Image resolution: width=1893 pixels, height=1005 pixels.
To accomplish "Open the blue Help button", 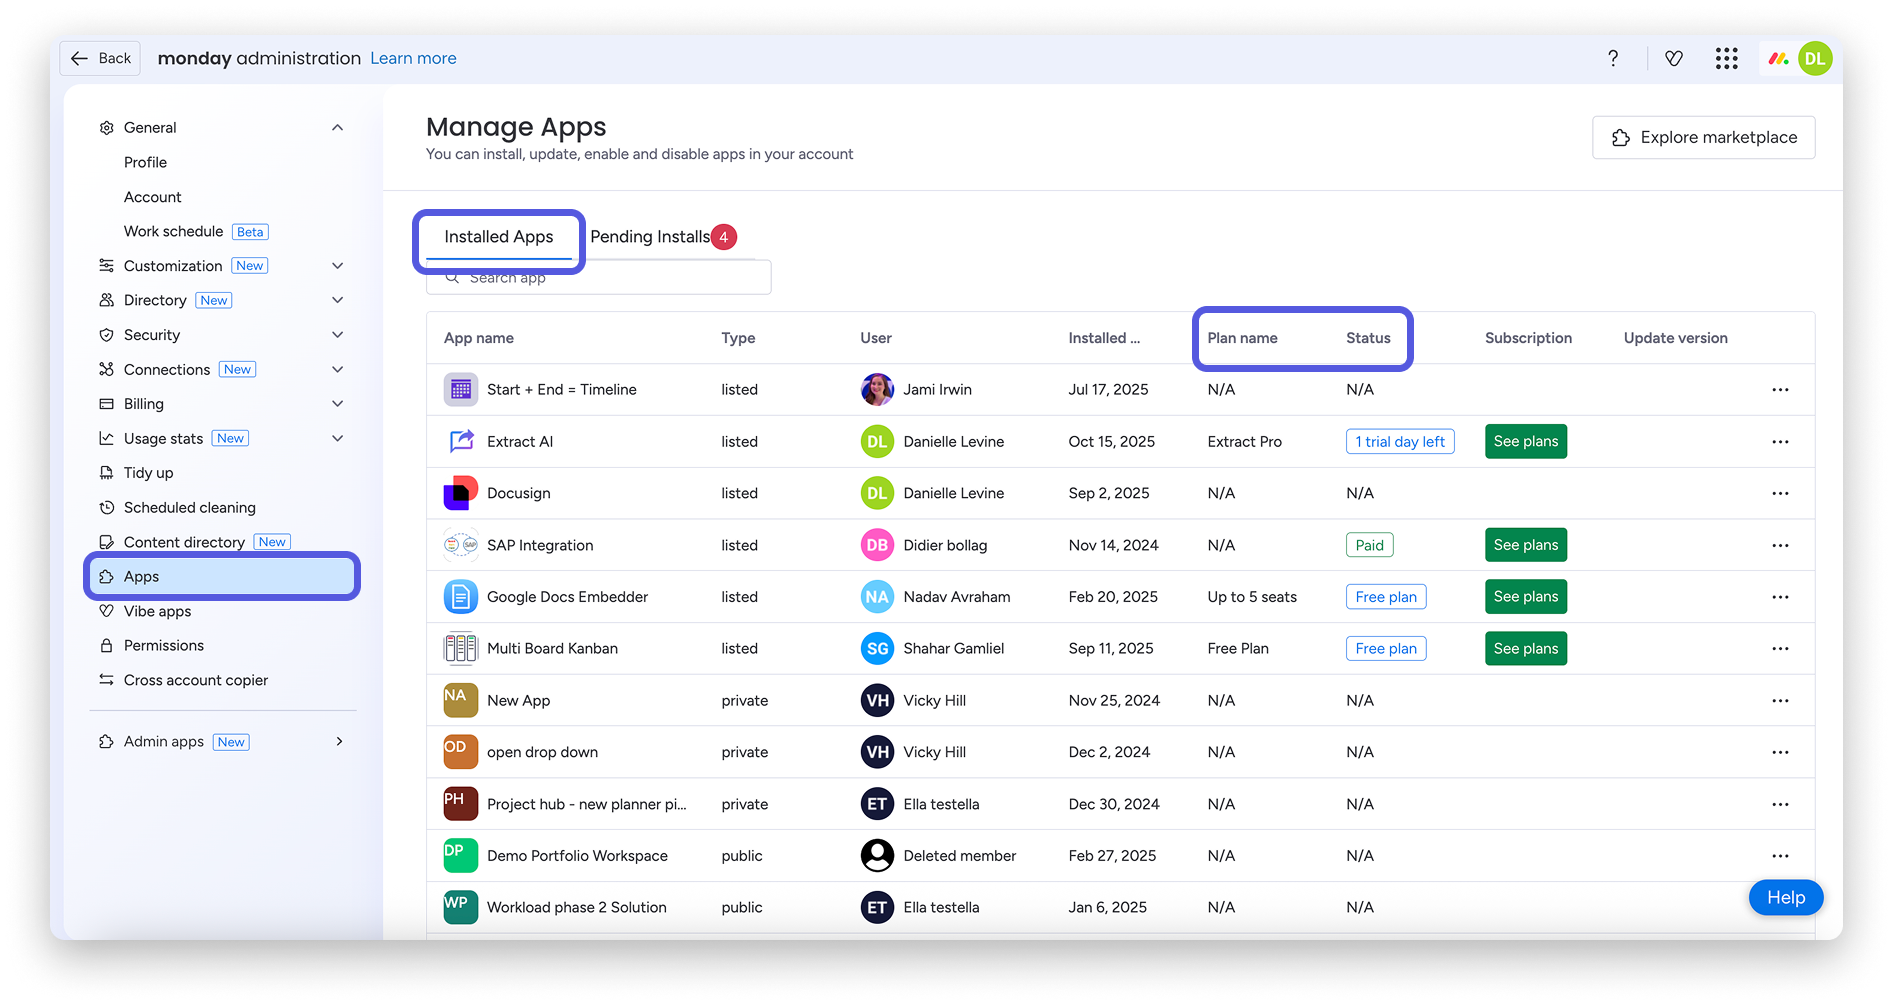I will (x=1785, y=897).
